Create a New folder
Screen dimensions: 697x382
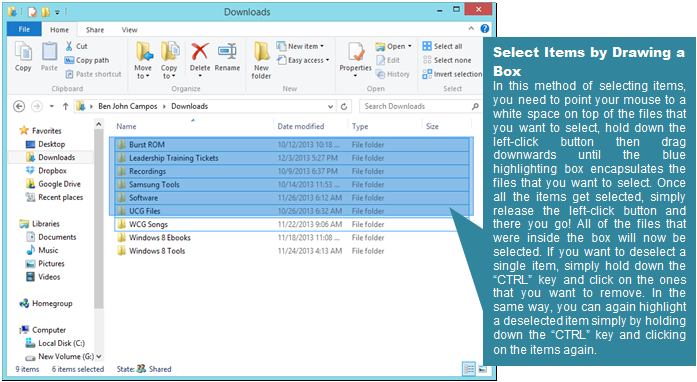(261, 60)
